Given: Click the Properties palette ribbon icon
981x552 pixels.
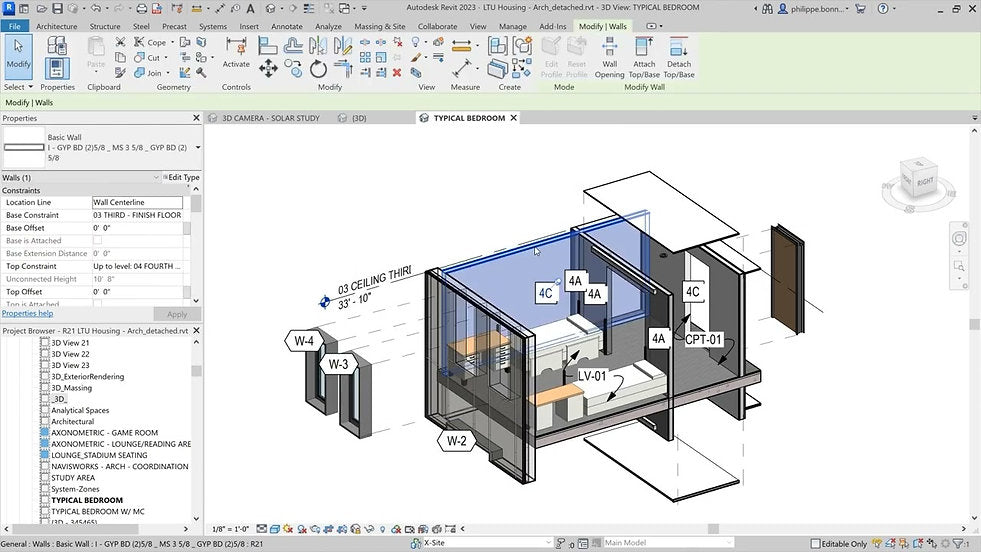Looking at the screenshot, I should [x=57, y=68].
